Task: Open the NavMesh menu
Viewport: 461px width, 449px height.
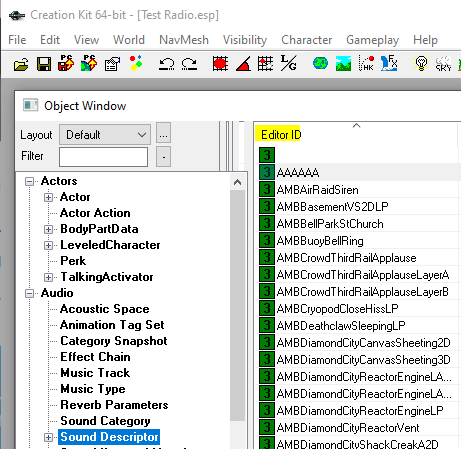Action: pyautogui.click(x=184, y=40)
